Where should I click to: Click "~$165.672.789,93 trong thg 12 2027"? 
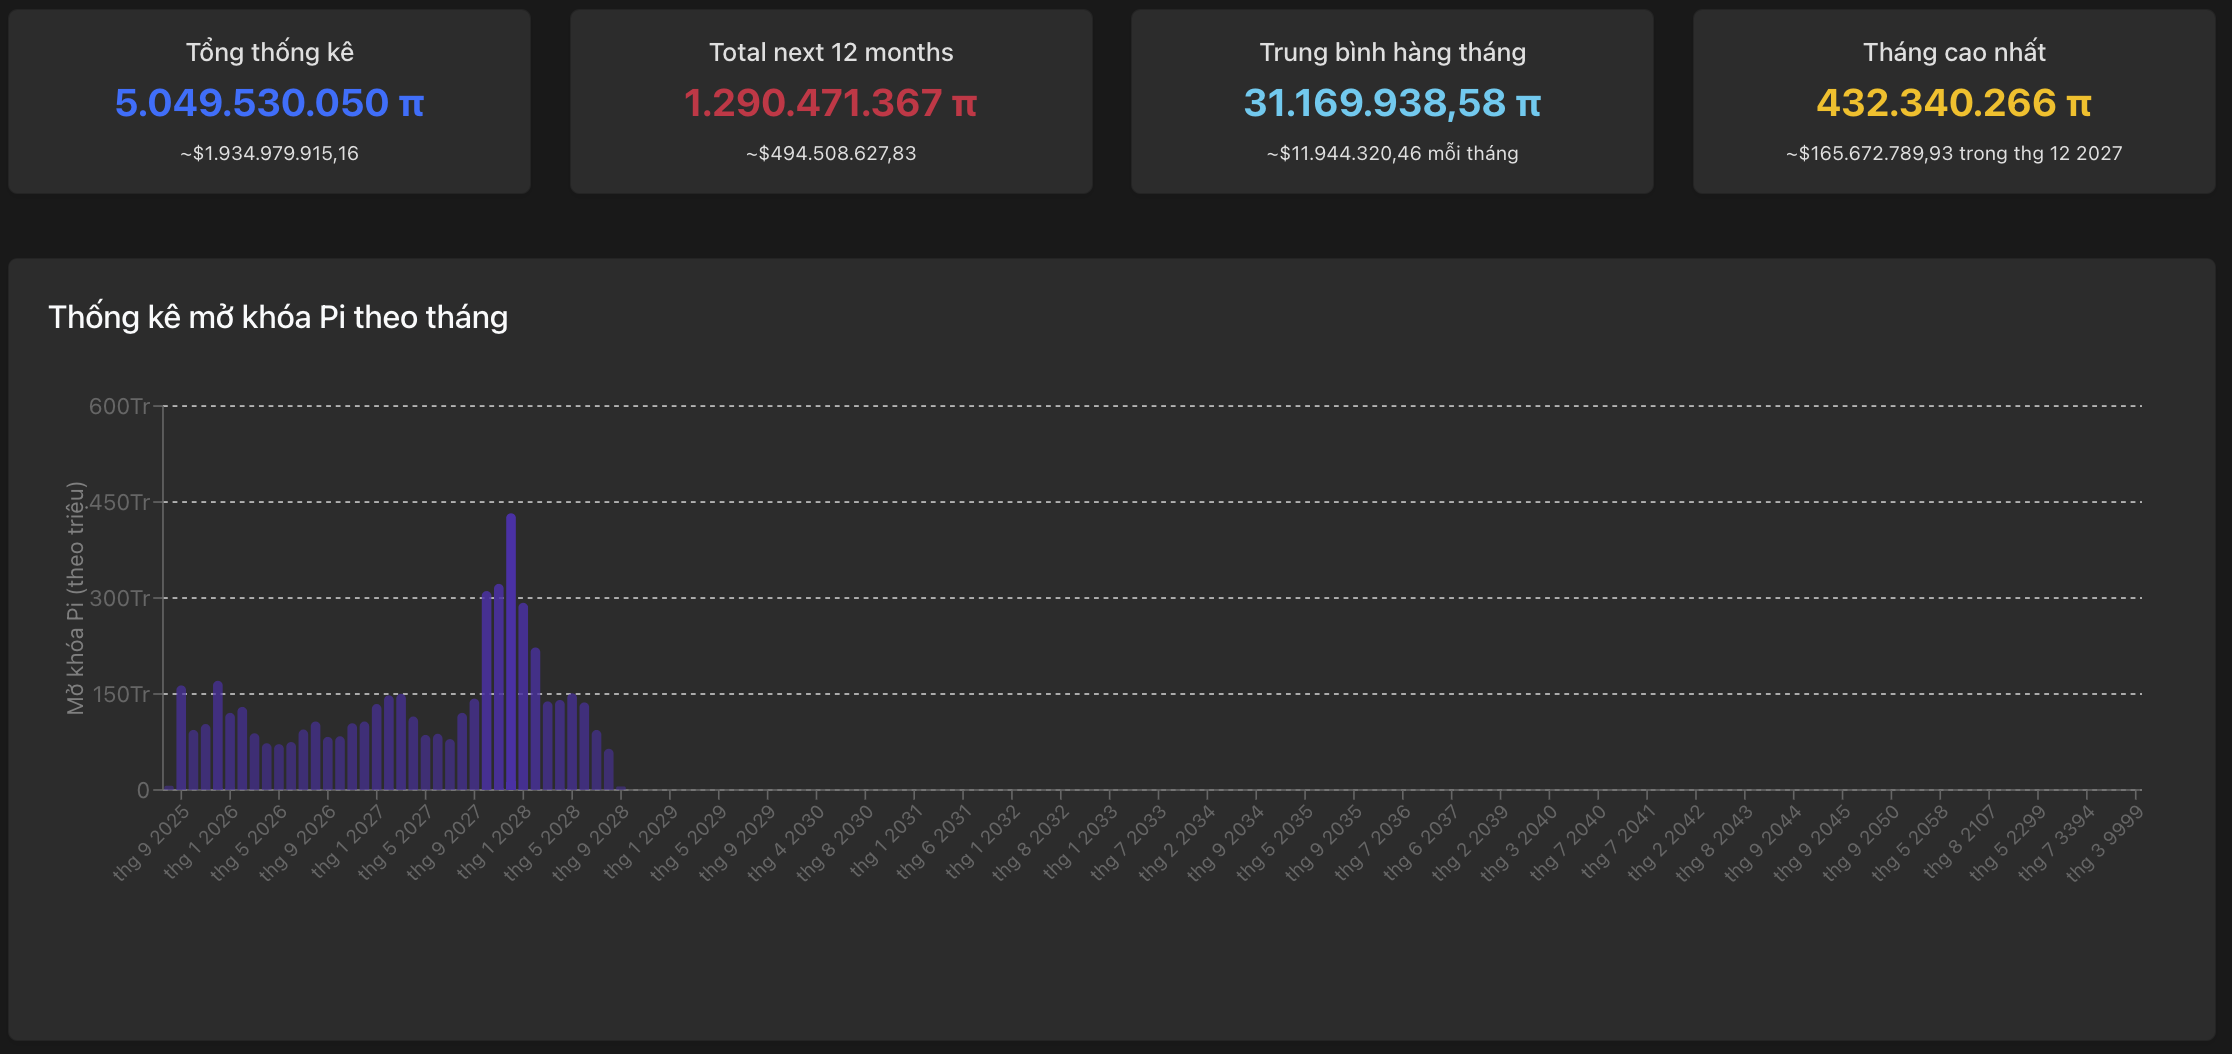pyautogui.click(x=1954, y=153)
